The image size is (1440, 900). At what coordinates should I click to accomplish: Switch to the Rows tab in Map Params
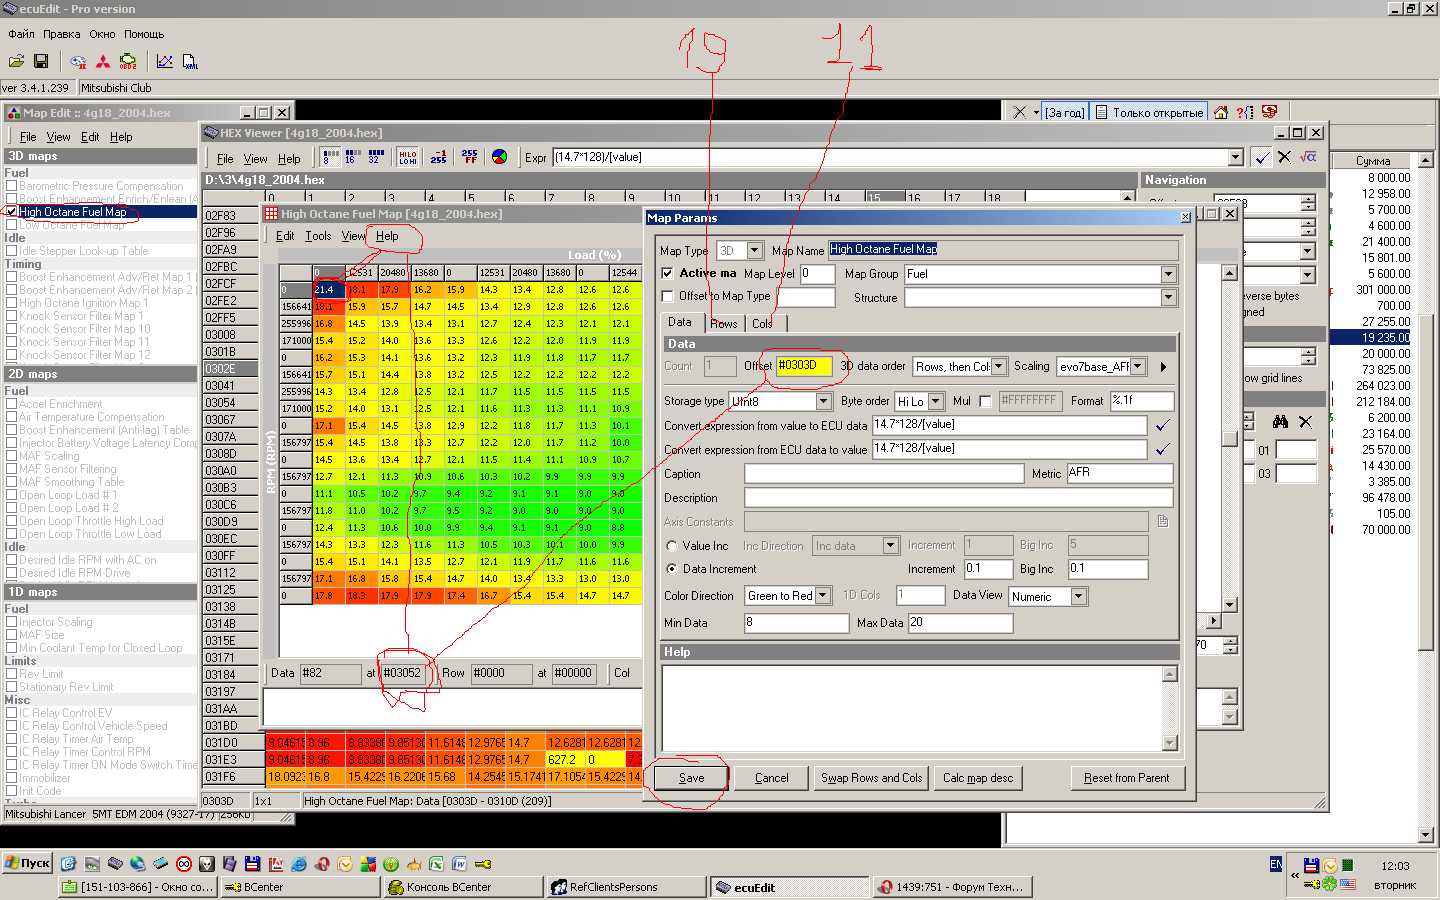tap(724, 323)
